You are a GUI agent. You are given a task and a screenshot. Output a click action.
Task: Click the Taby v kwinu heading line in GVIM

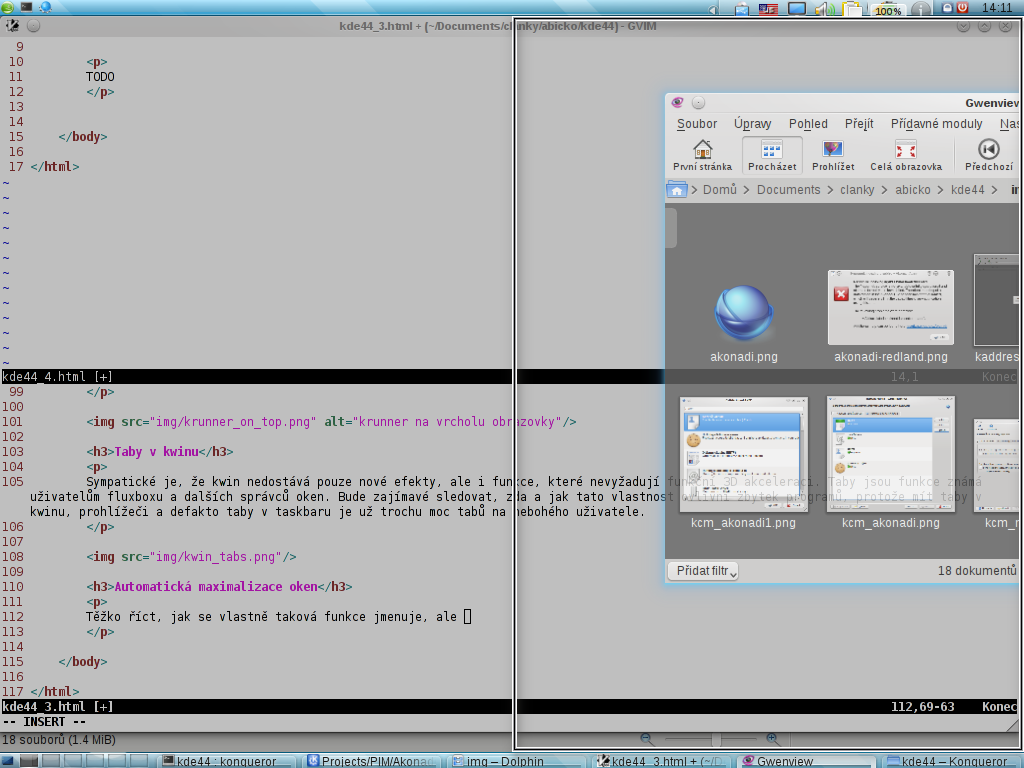pyautogui.click(x=159, y=451)
